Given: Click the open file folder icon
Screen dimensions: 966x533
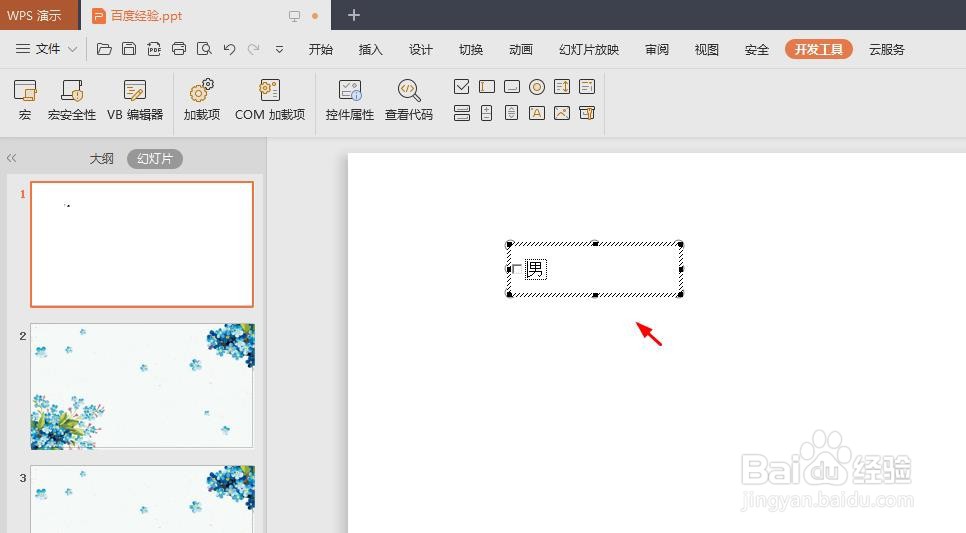Looking at the screenshot, I should pyautogui.click(x=104, y=49).
